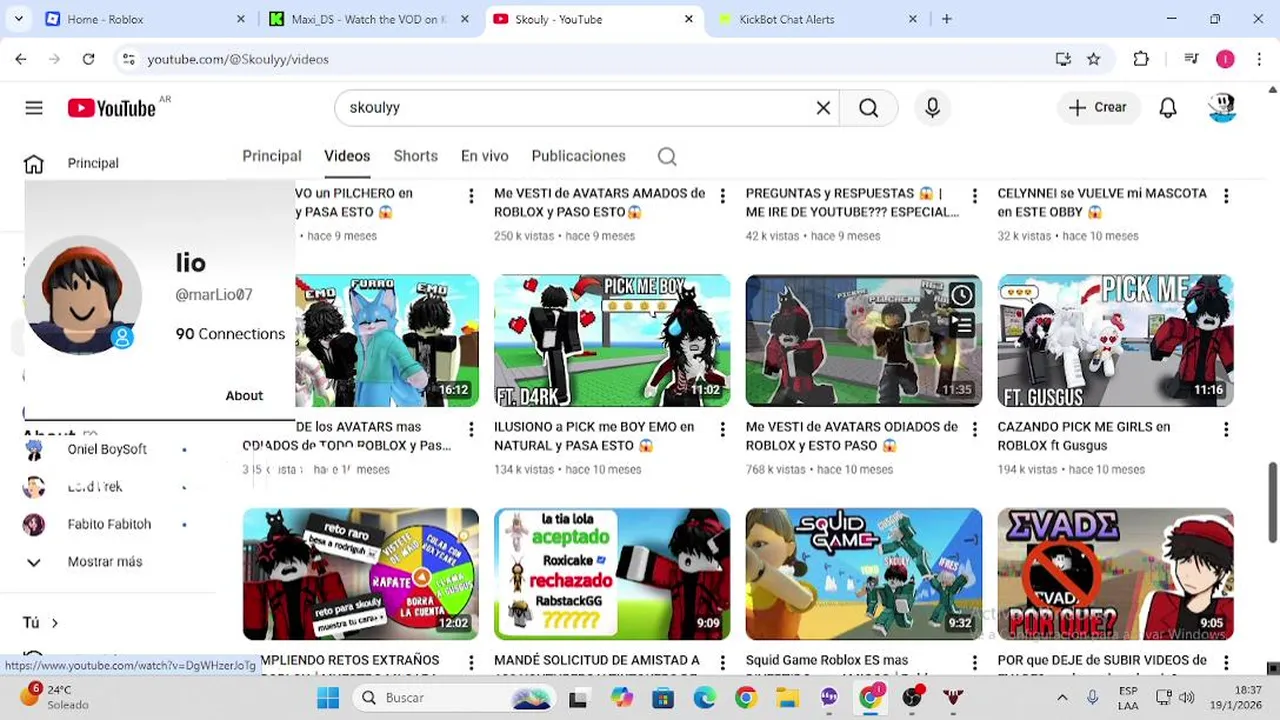
Task: Clear the search text with the X
Action: tap(823, 108)
